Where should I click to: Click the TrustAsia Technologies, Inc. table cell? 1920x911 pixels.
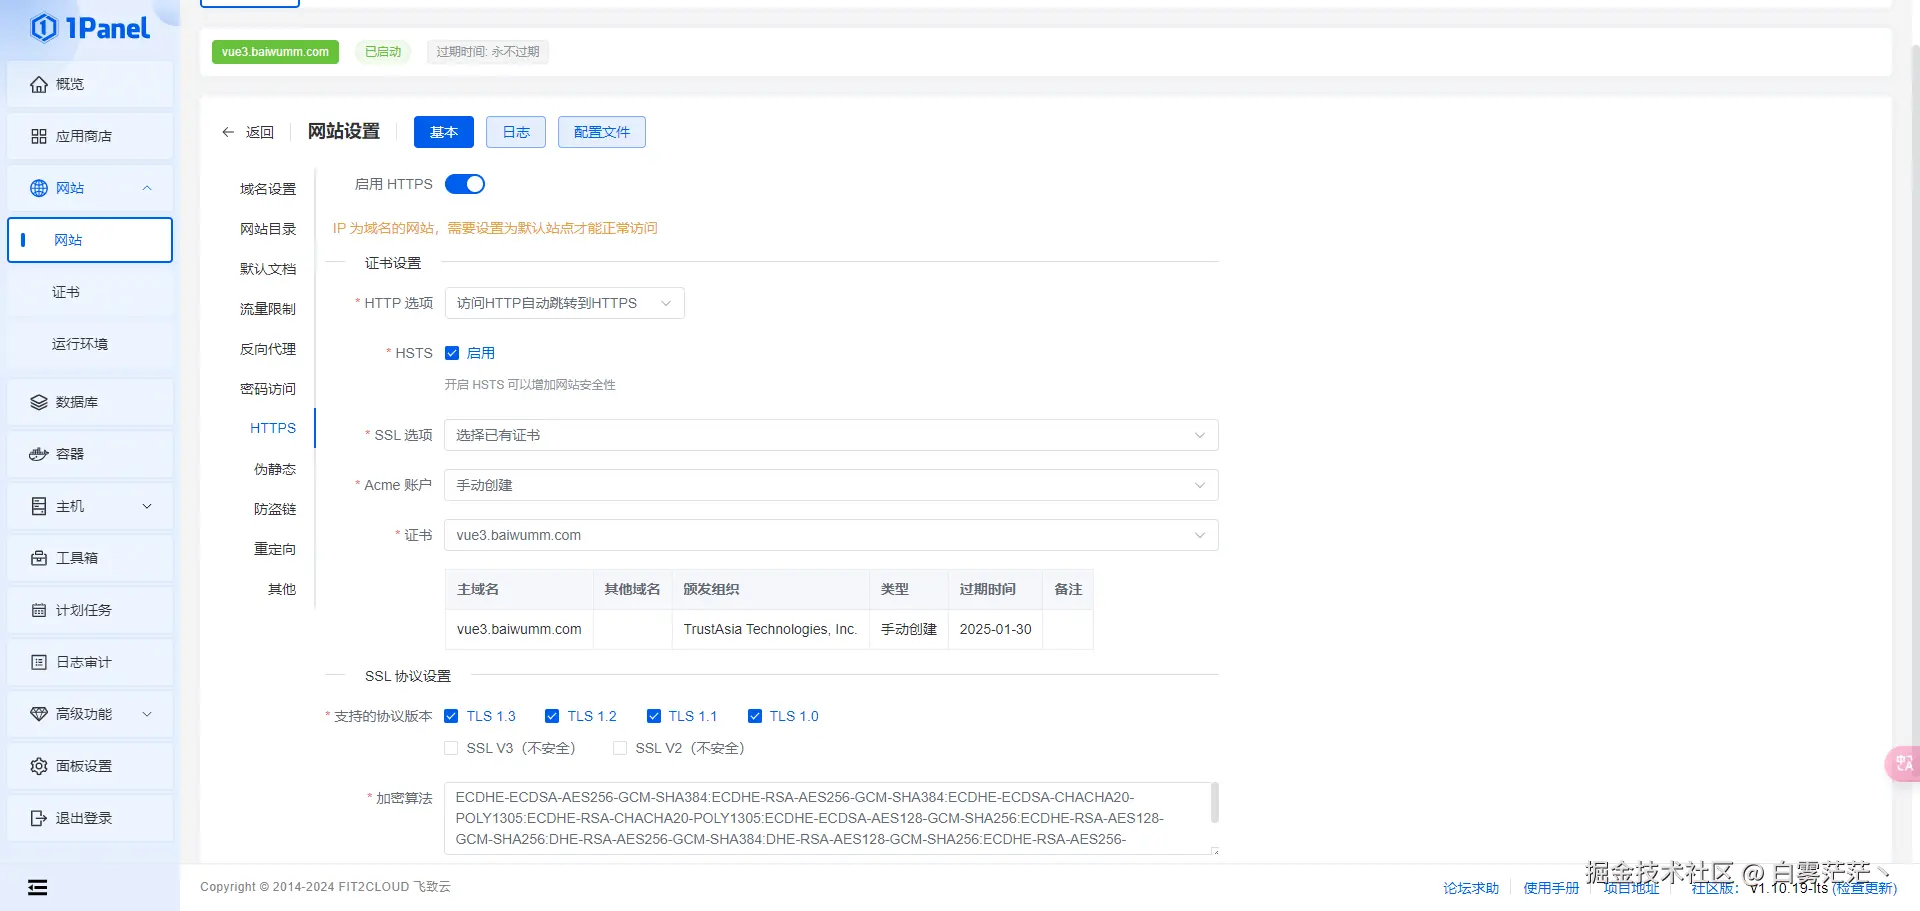770,629
